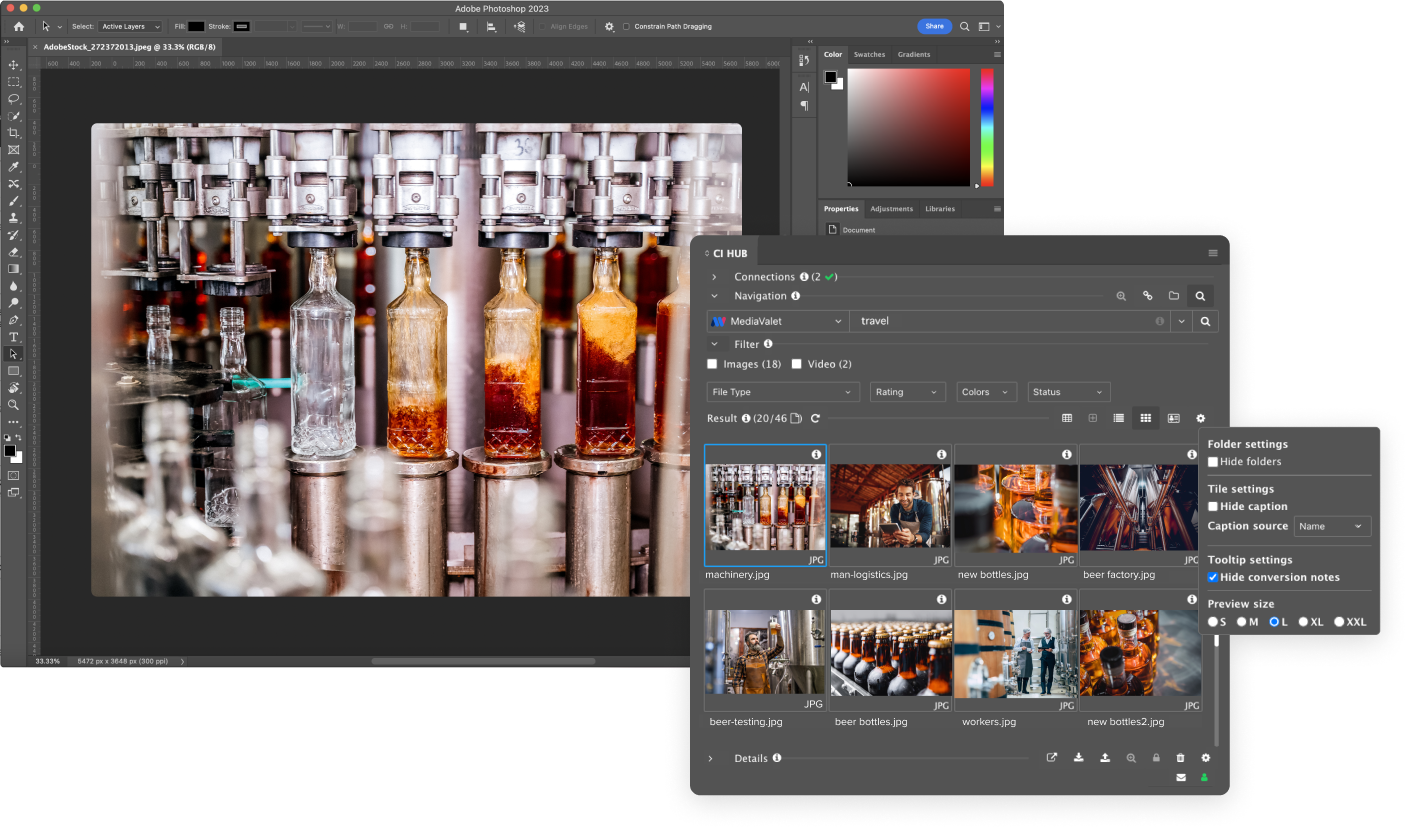1411x832 pixels.
Task: Select the Clone Stamp tool
Action: (x=14, y=218)
